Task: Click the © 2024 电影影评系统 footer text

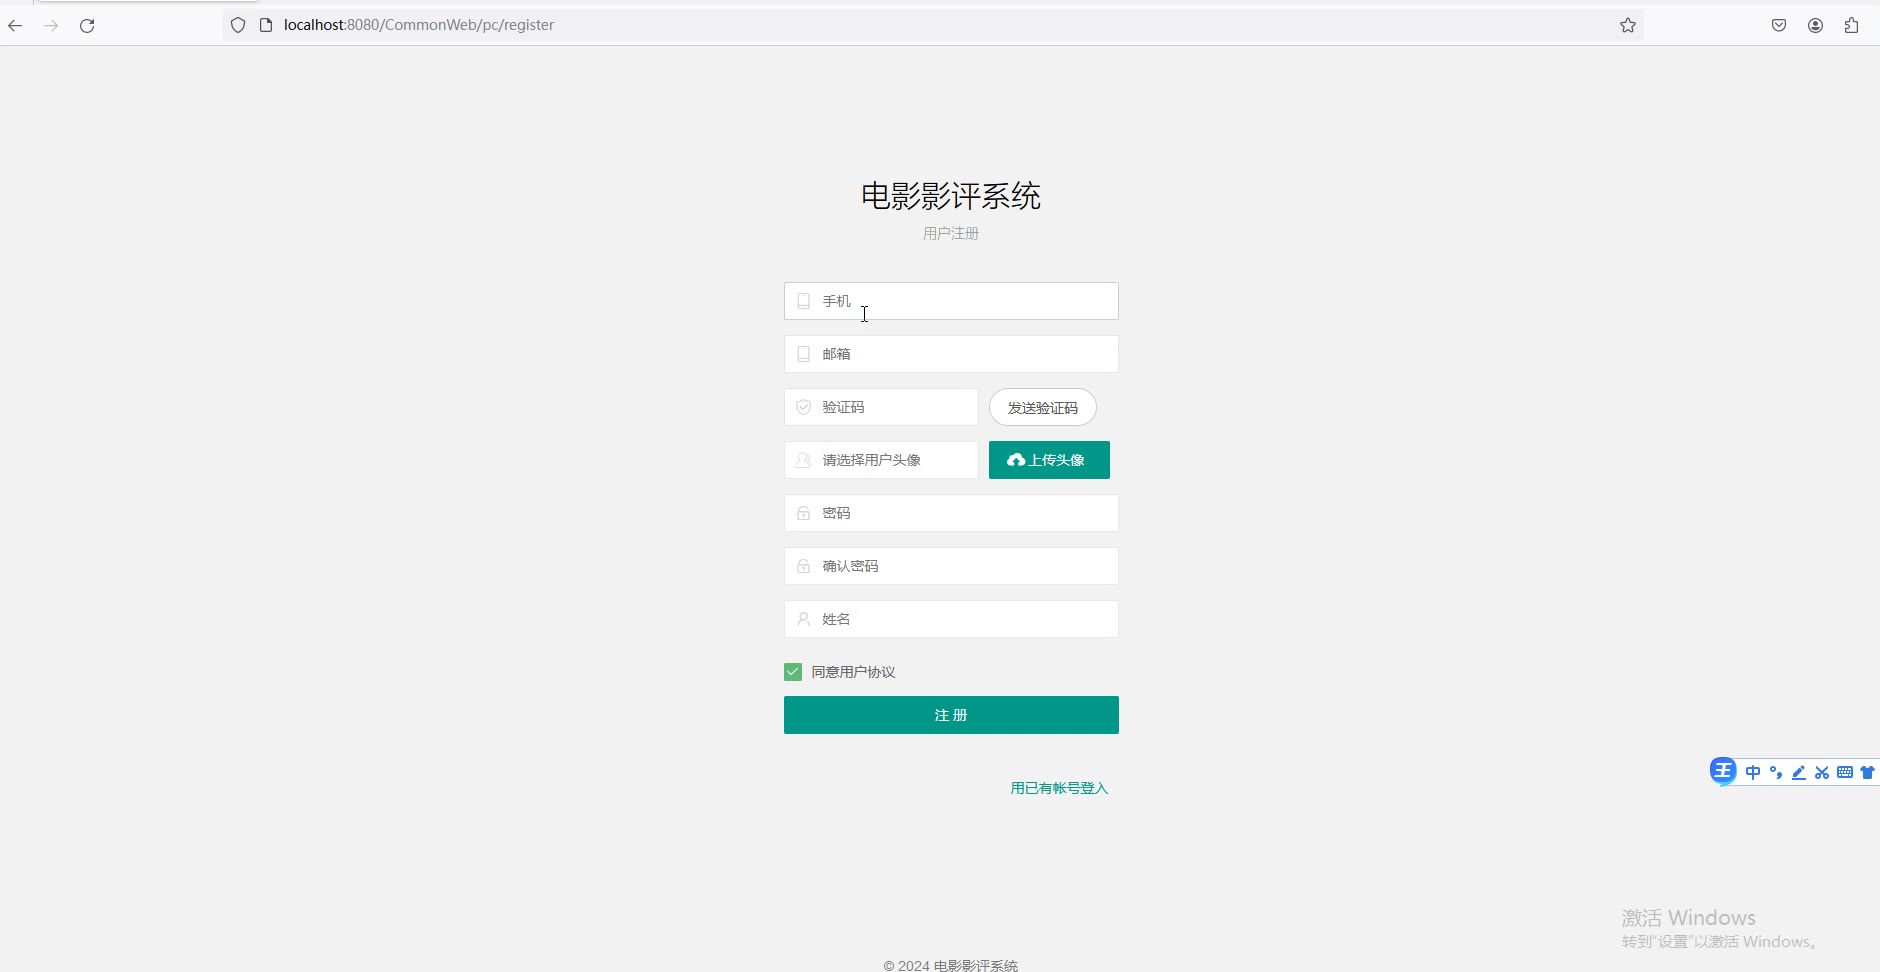Action: (951, 965)
